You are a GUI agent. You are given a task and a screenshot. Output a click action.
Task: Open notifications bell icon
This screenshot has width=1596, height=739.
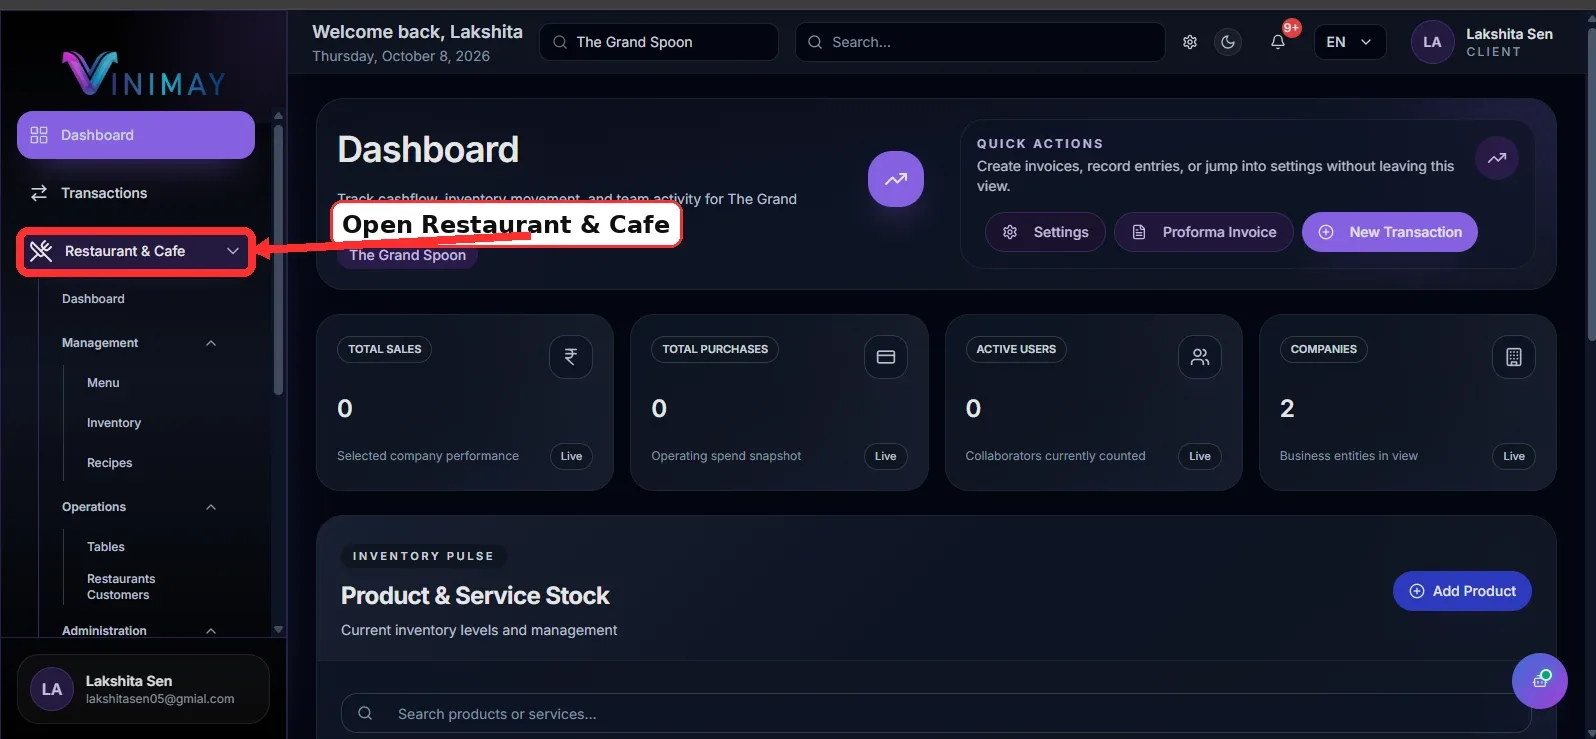click(1278, 42)
